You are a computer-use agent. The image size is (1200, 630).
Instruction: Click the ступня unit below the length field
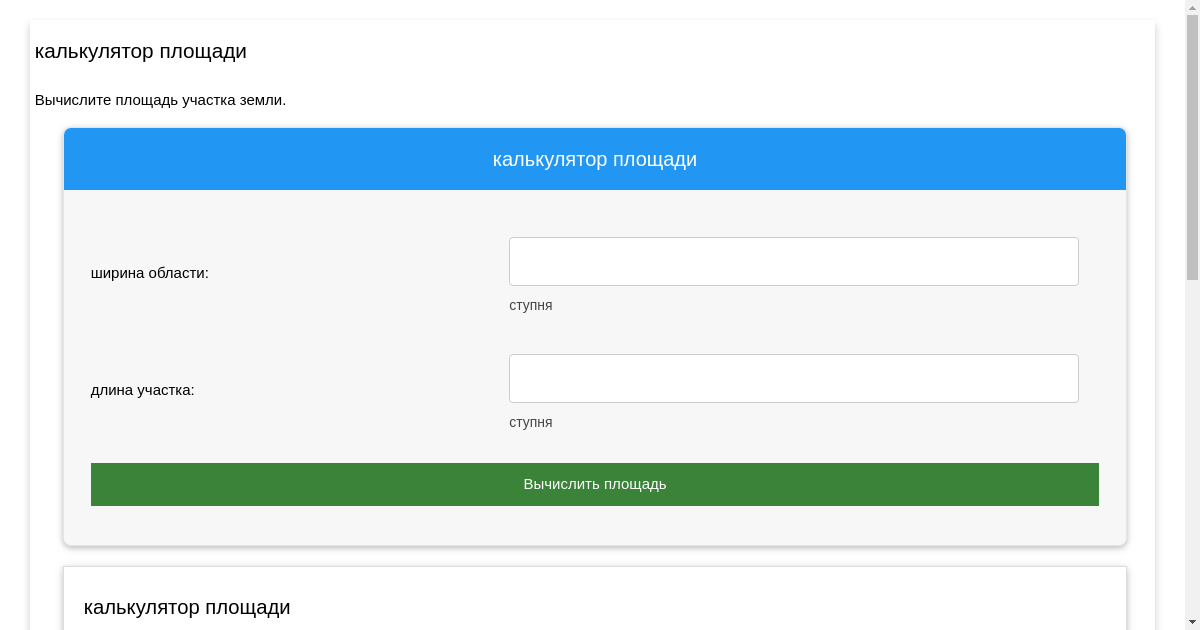click(x=530, y=422)
